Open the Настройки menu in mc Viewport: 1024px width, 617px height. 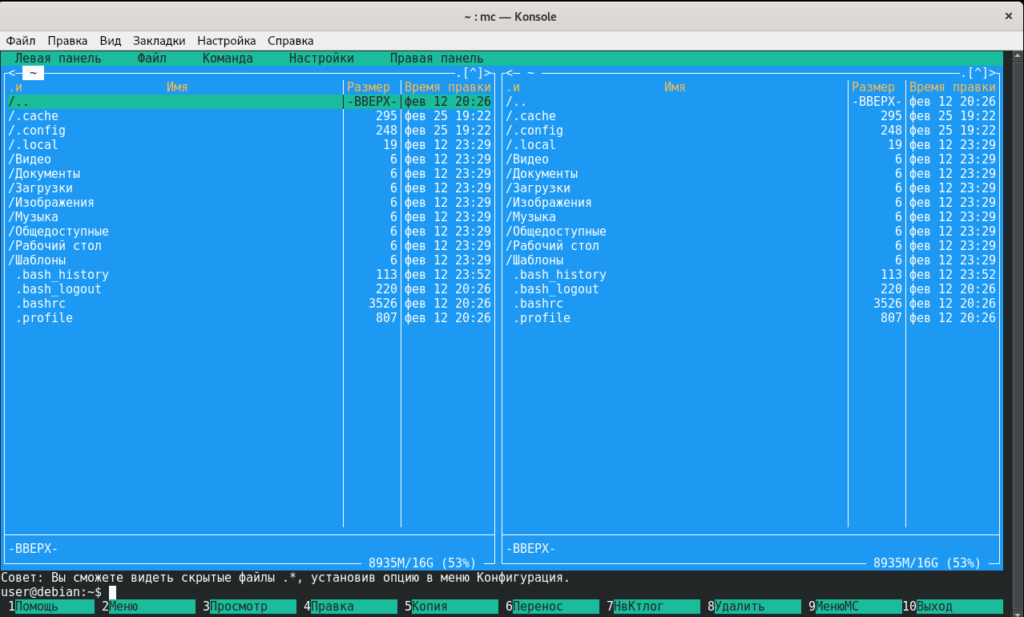[x=321, y=58]
